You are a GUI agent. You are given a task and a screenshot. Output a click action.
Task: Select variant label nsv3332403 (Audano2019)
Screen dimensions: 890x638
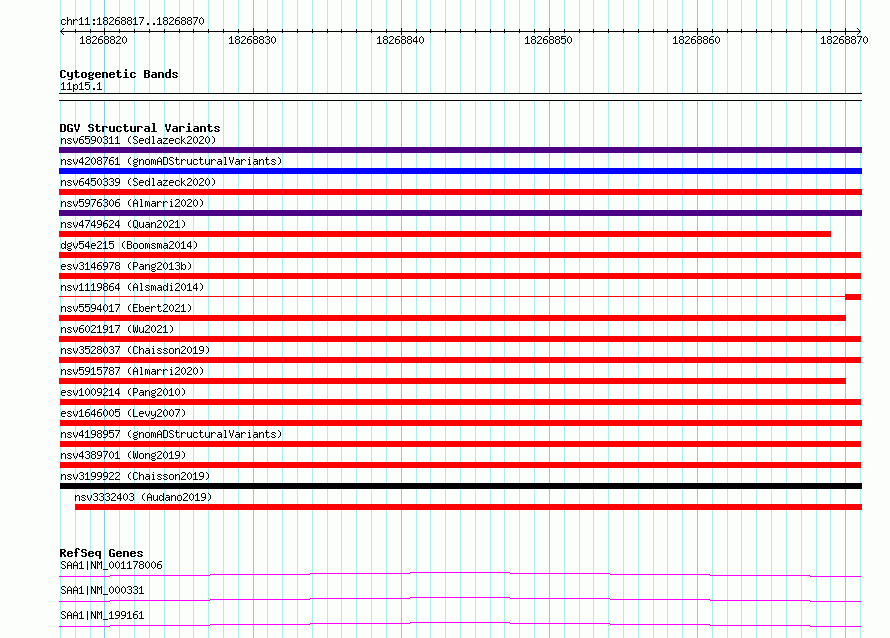[143, 497]
